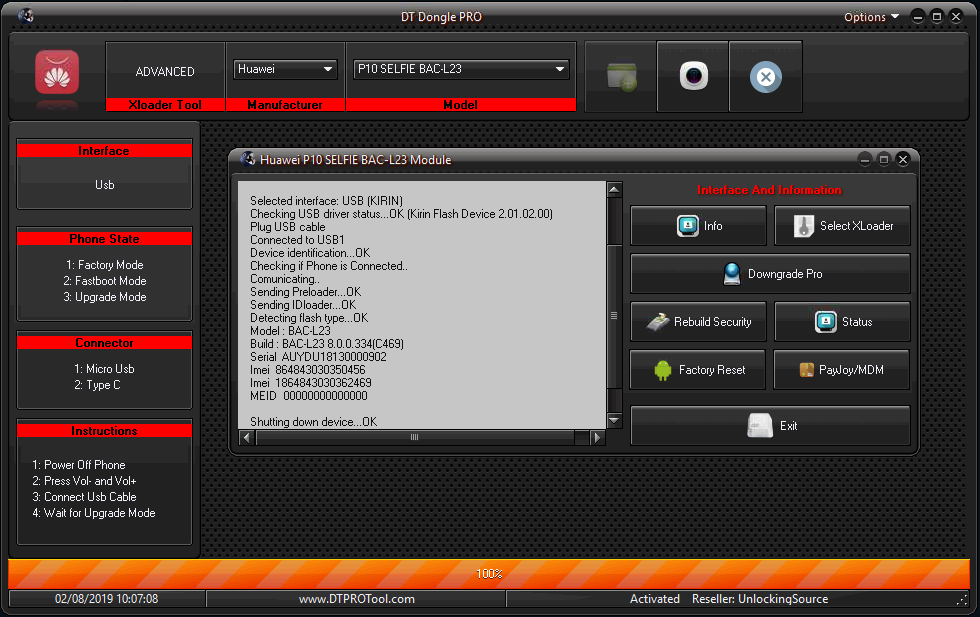The image size is (980, 617).
Task: Start Factory Reset
Action: (x=698, y=370)
